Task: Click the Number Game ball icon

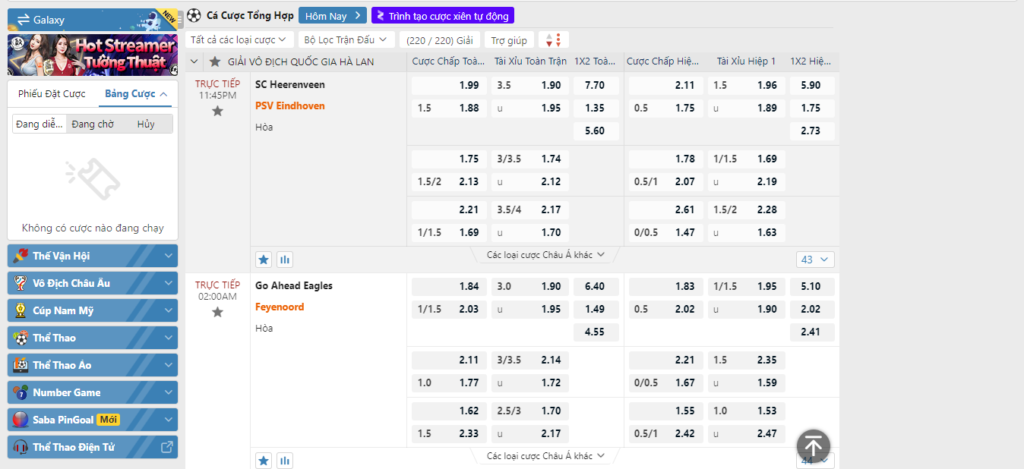Action: click(21, 393)
